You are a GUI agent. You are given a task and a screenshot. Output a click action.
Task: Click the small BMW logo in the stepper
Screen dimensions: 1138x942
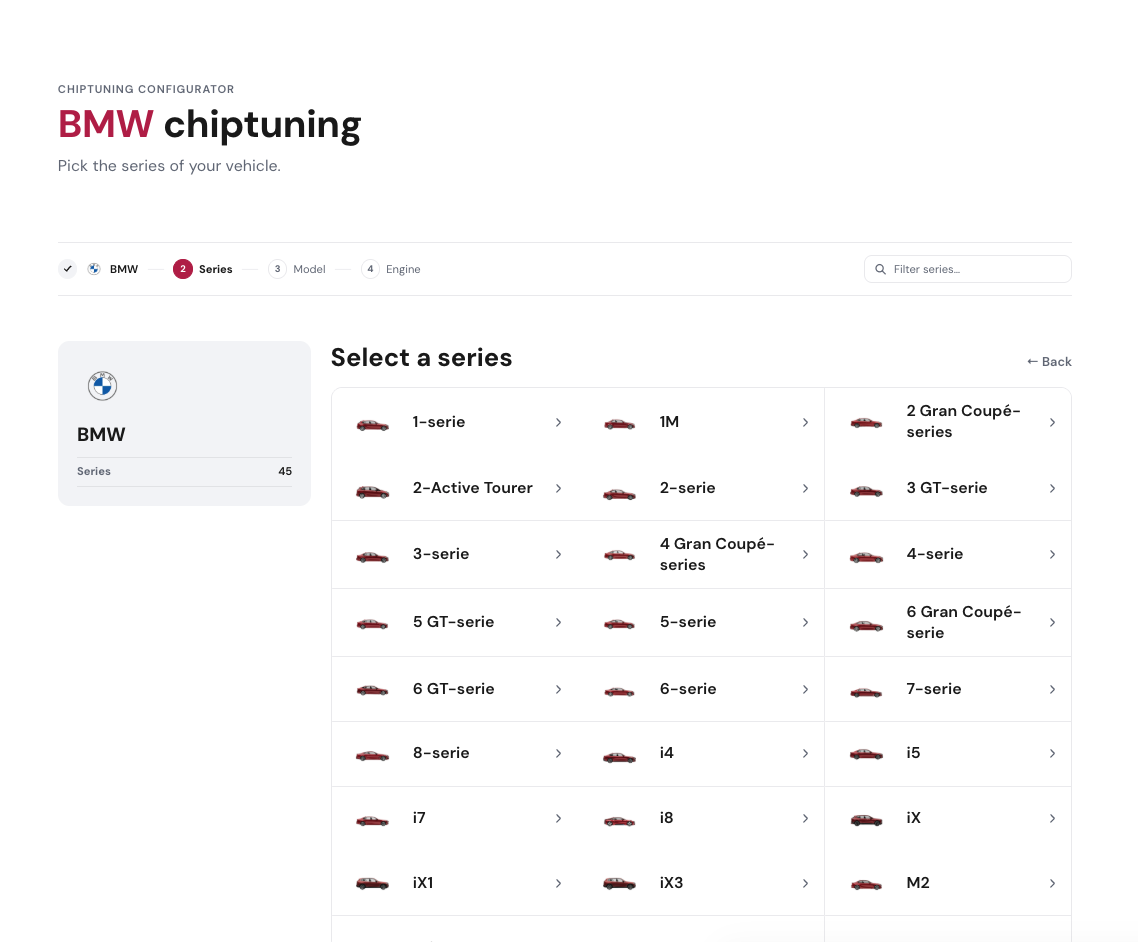[x=94, y=269]
